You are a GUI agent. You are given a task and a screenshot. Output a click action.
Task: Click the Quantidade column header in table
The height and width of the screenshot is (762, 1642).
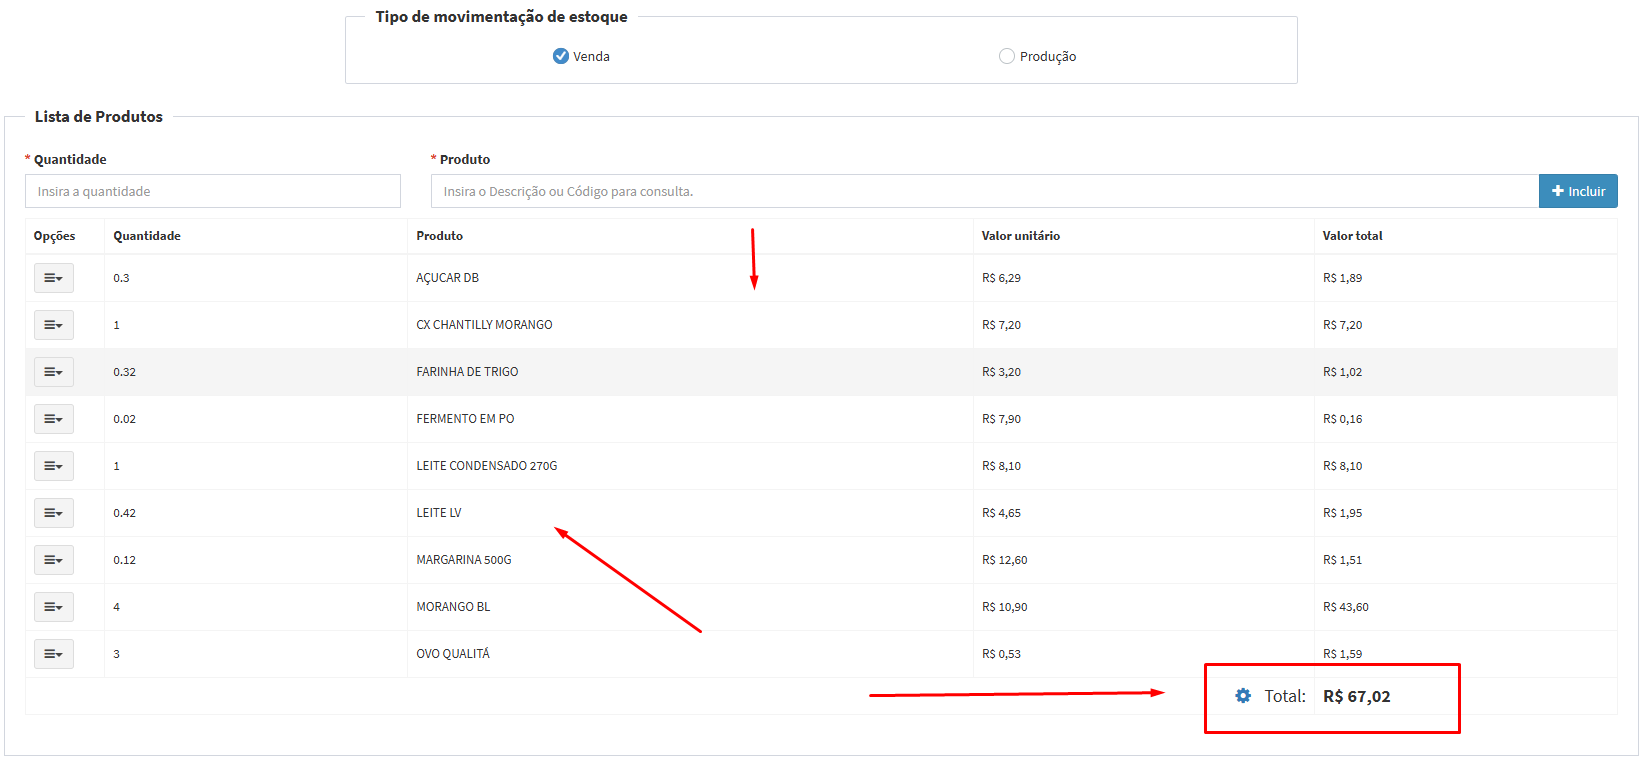[147, 236]
